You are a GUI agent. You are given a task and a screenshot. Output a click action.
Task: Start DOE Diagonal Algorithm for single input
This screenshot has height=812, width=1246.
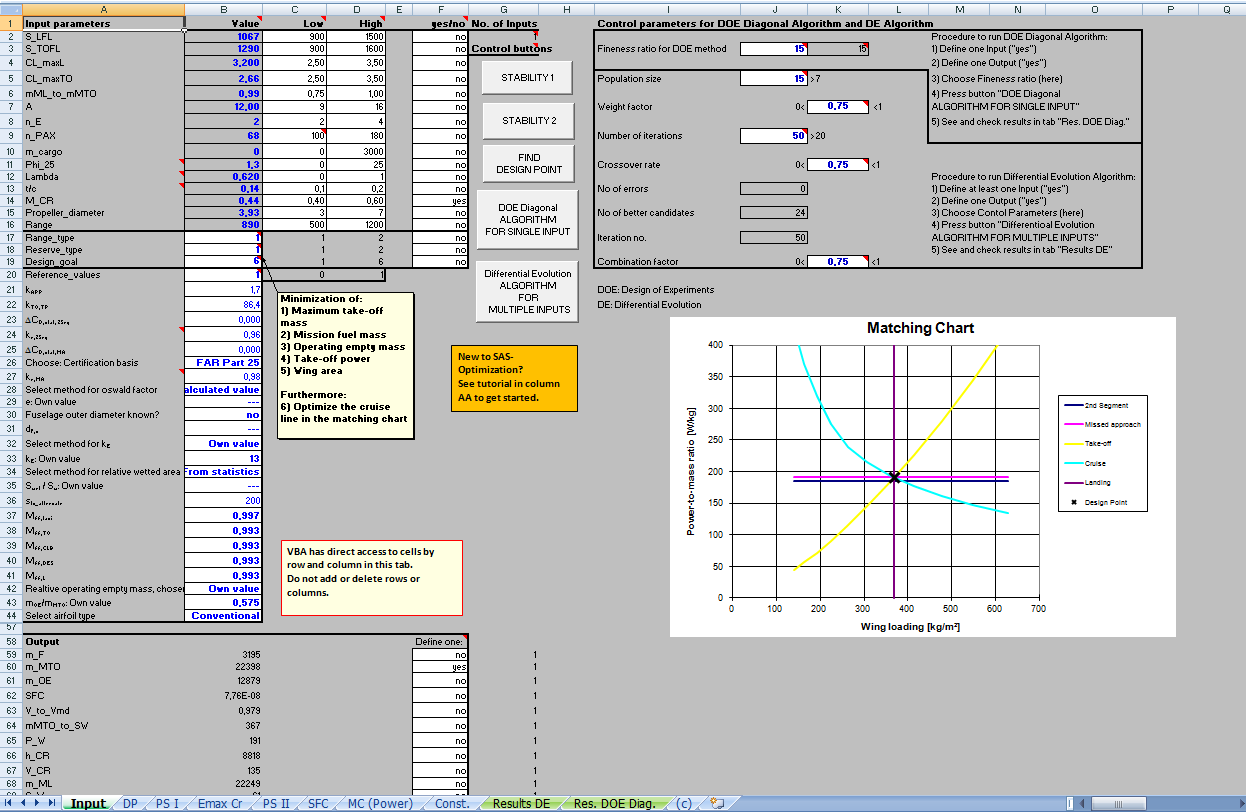(x=528, y=219)
